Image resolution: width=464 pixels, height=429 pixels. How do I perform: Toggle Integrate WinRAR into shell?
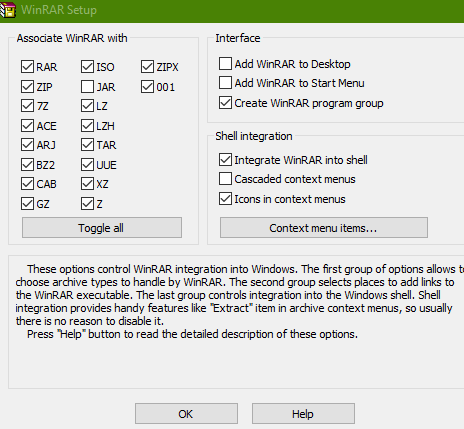coord(225,160)
